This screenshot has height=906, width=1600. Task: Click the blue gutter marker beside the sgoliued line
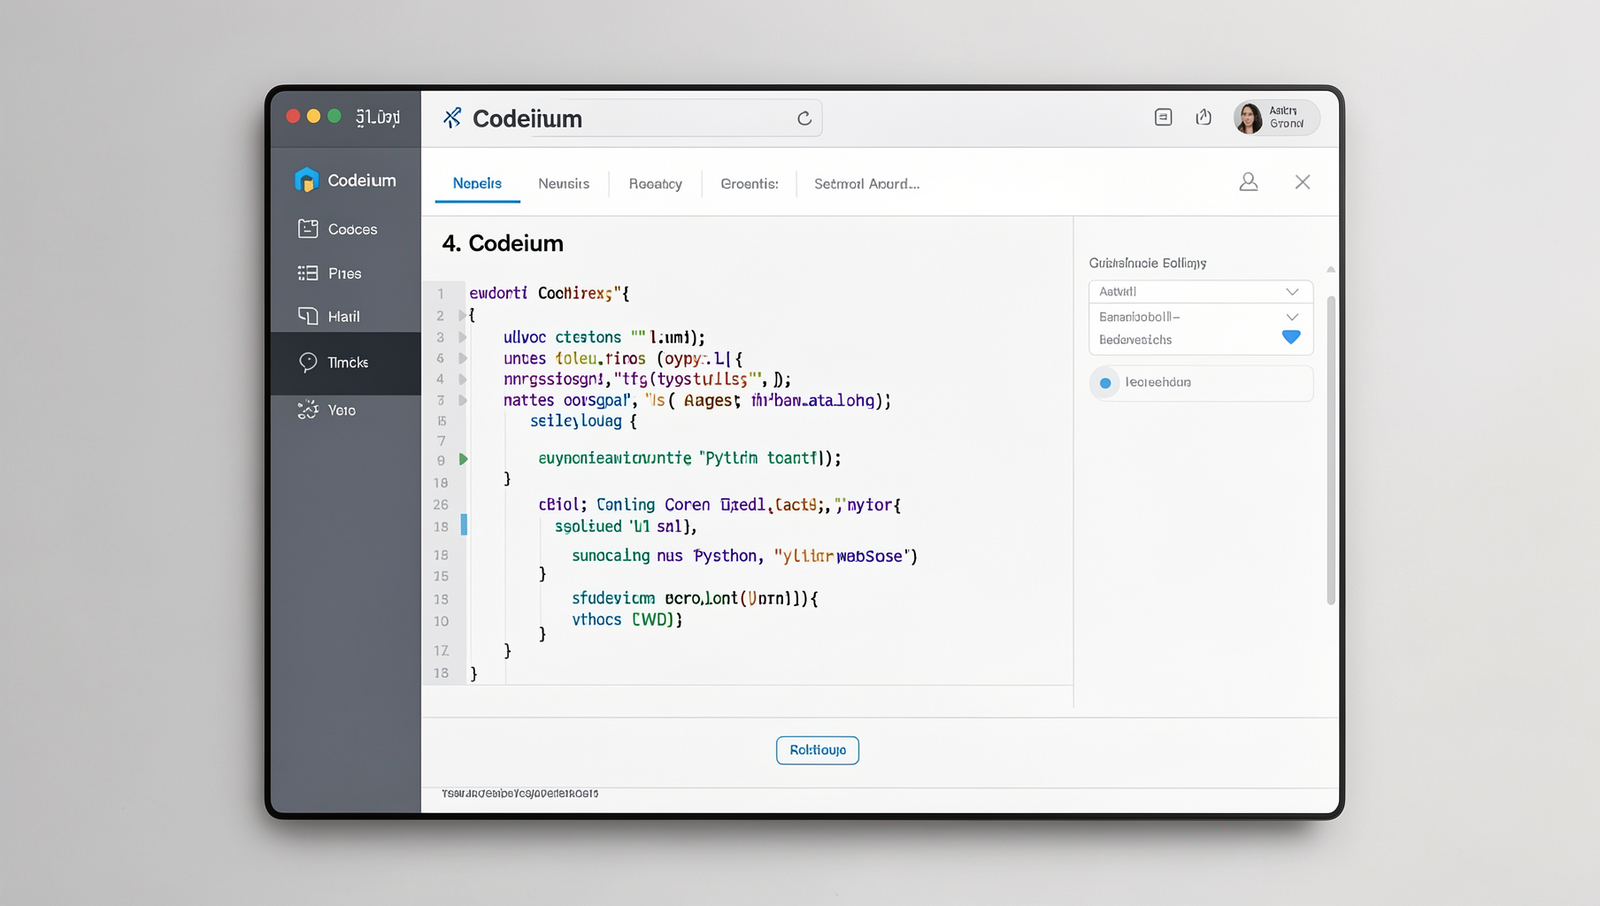pos(464,525)
